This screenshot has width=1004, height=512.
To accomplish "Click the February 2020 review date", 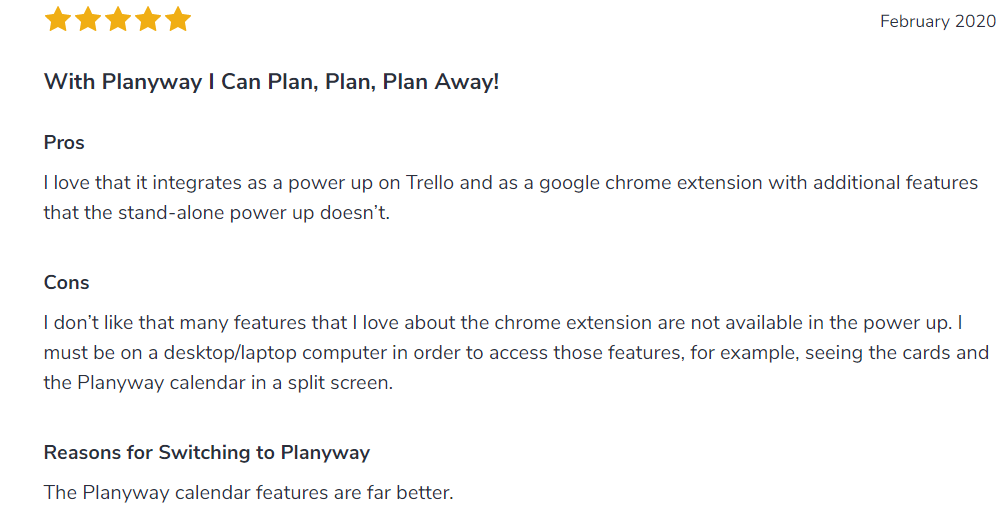I will [x=937, y=22].
